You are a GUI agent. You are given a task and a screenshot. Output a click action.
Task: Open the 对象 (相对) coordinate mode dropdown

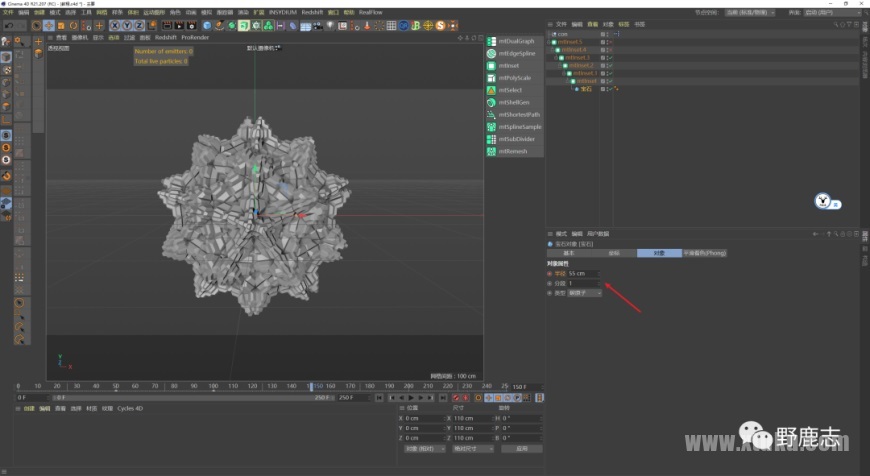(x=424, y=448)
